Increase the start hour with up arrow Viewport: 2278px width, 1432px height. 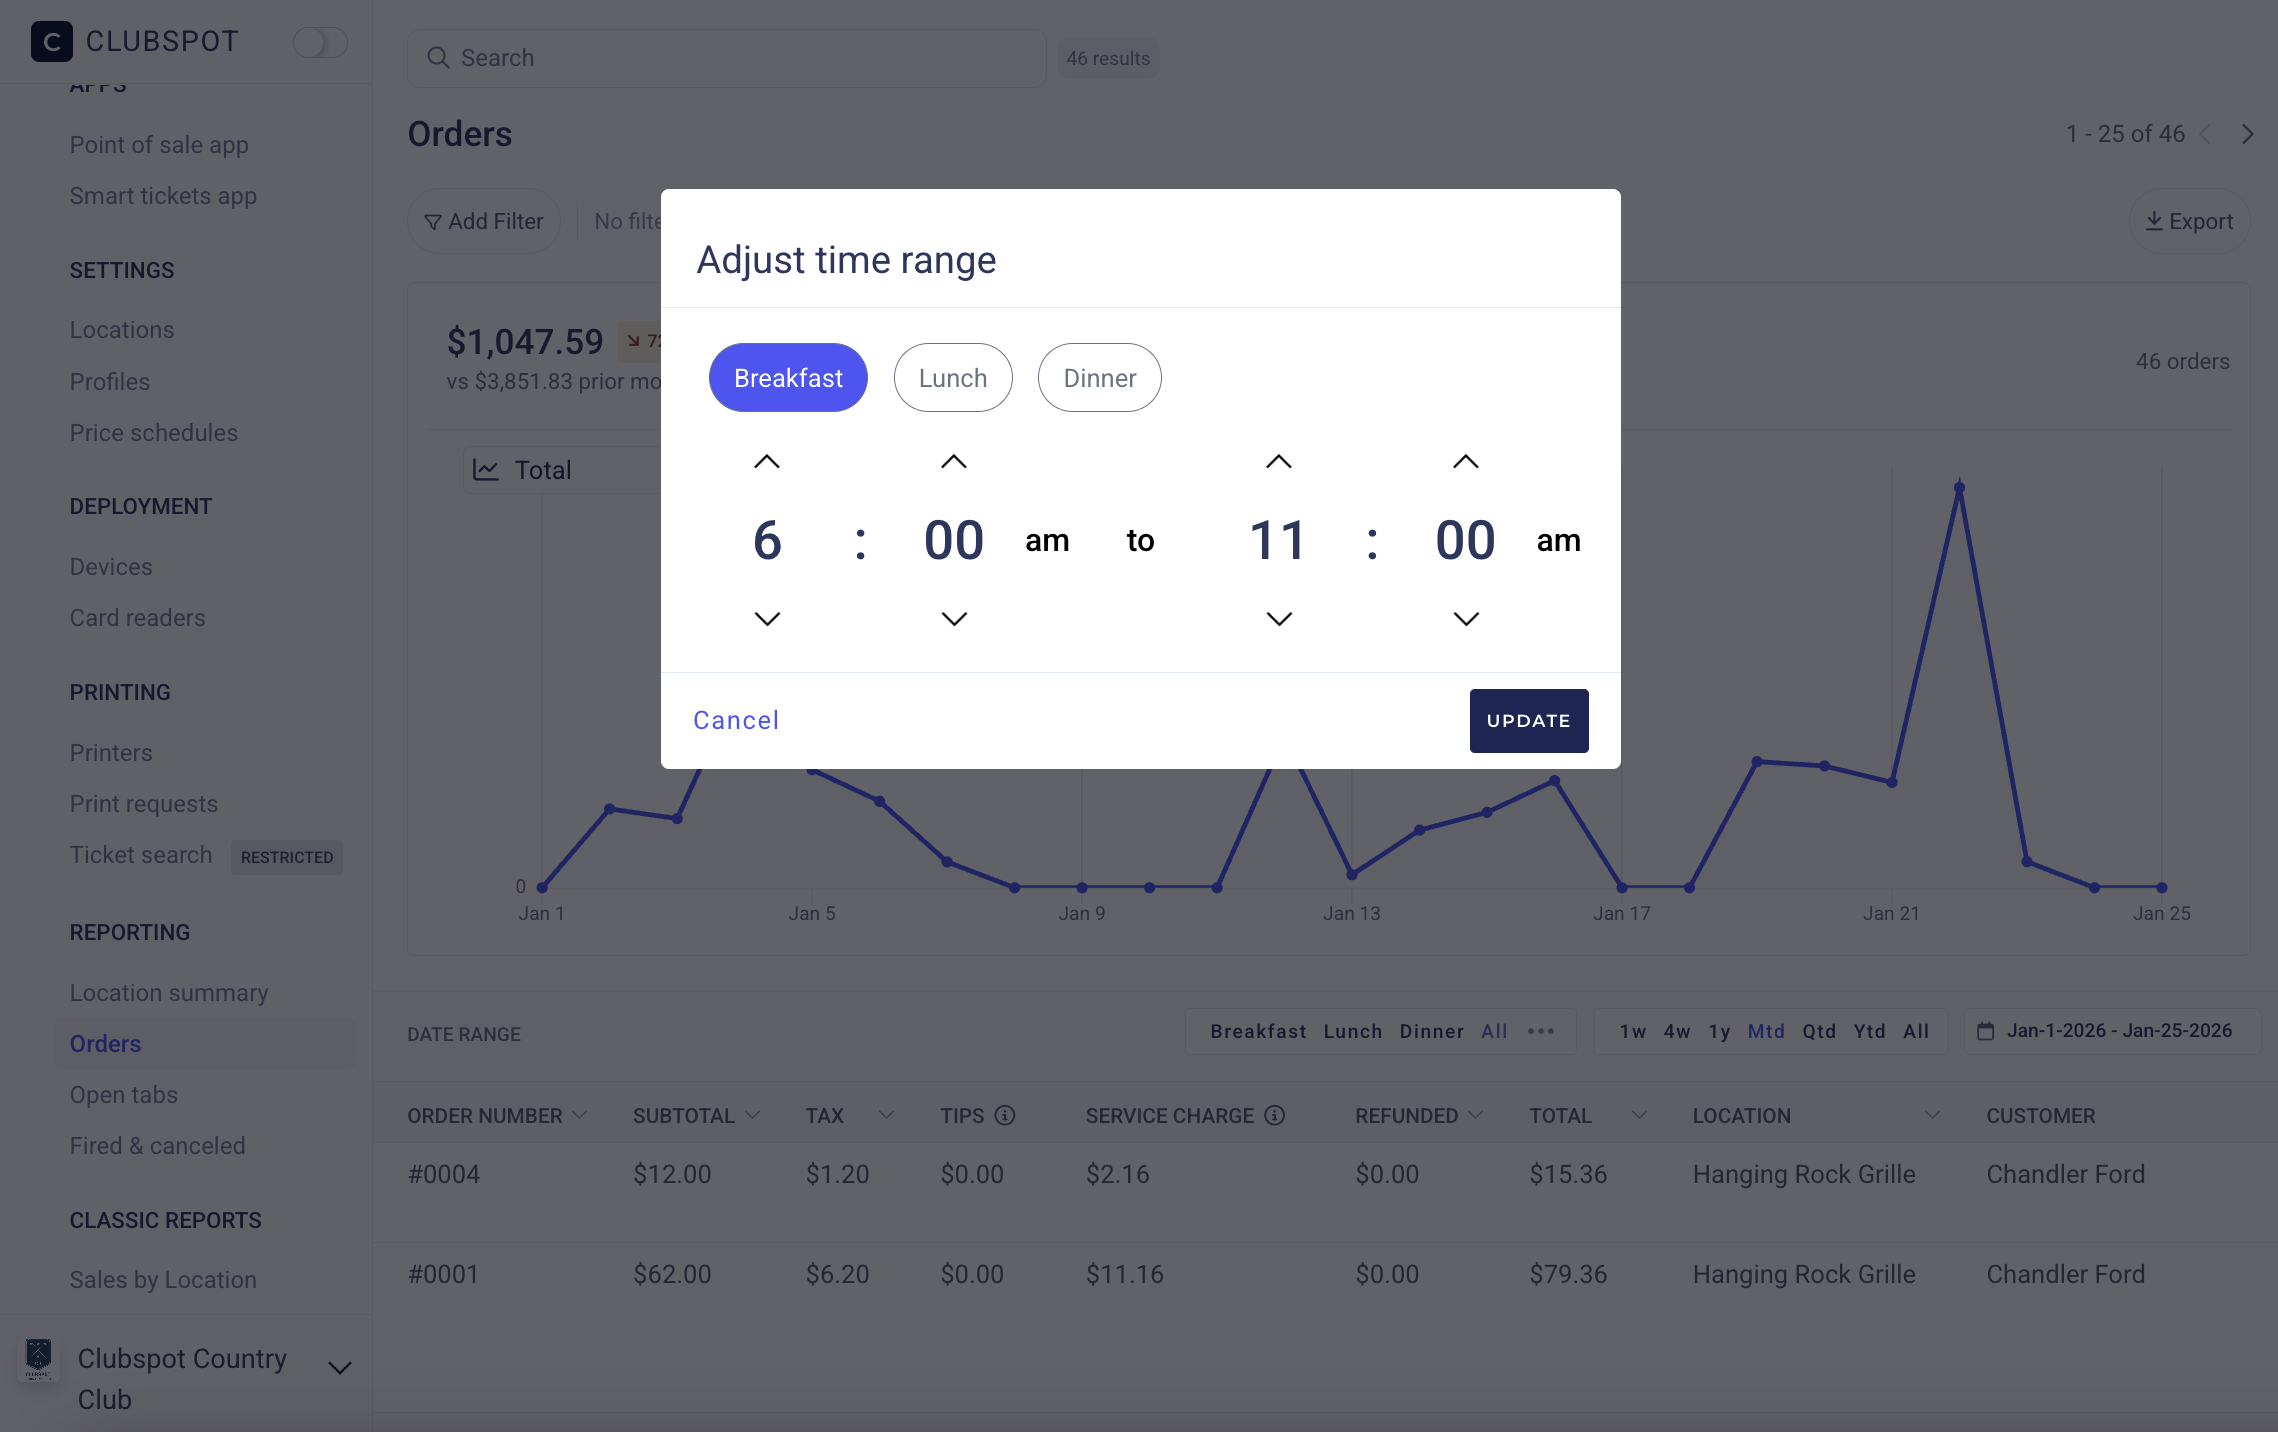pyautogui.click(x=767, y=462)
